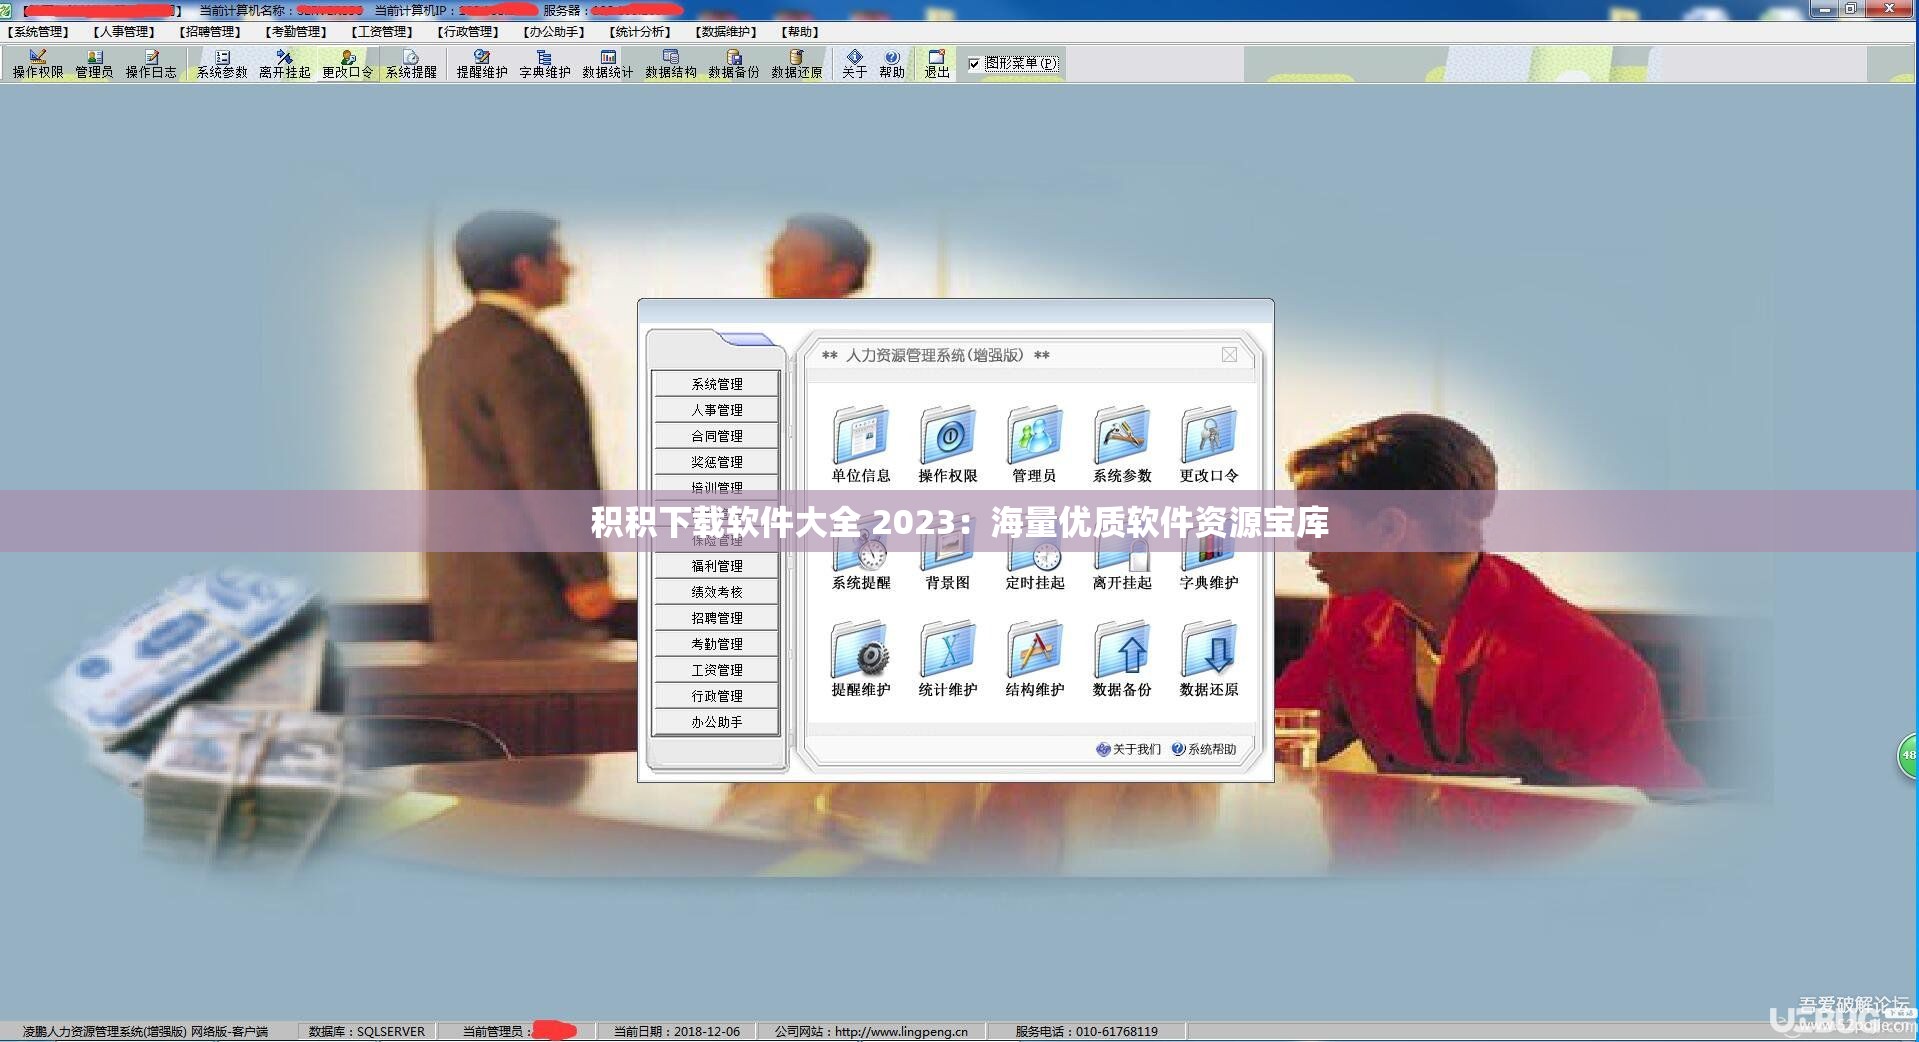This screenshot has width=1919, height=1042.
Task: Open the 关于 toolbar item
Action: tap(854, 64)
